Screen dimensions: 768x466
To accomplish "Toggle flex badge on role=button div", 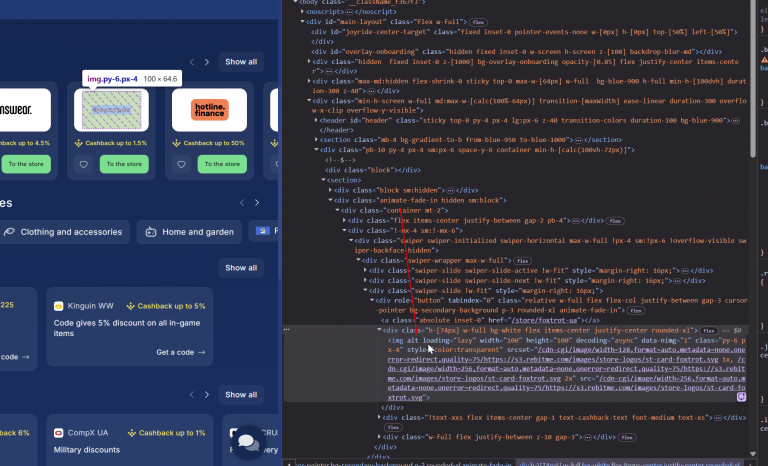I will 636,311.
